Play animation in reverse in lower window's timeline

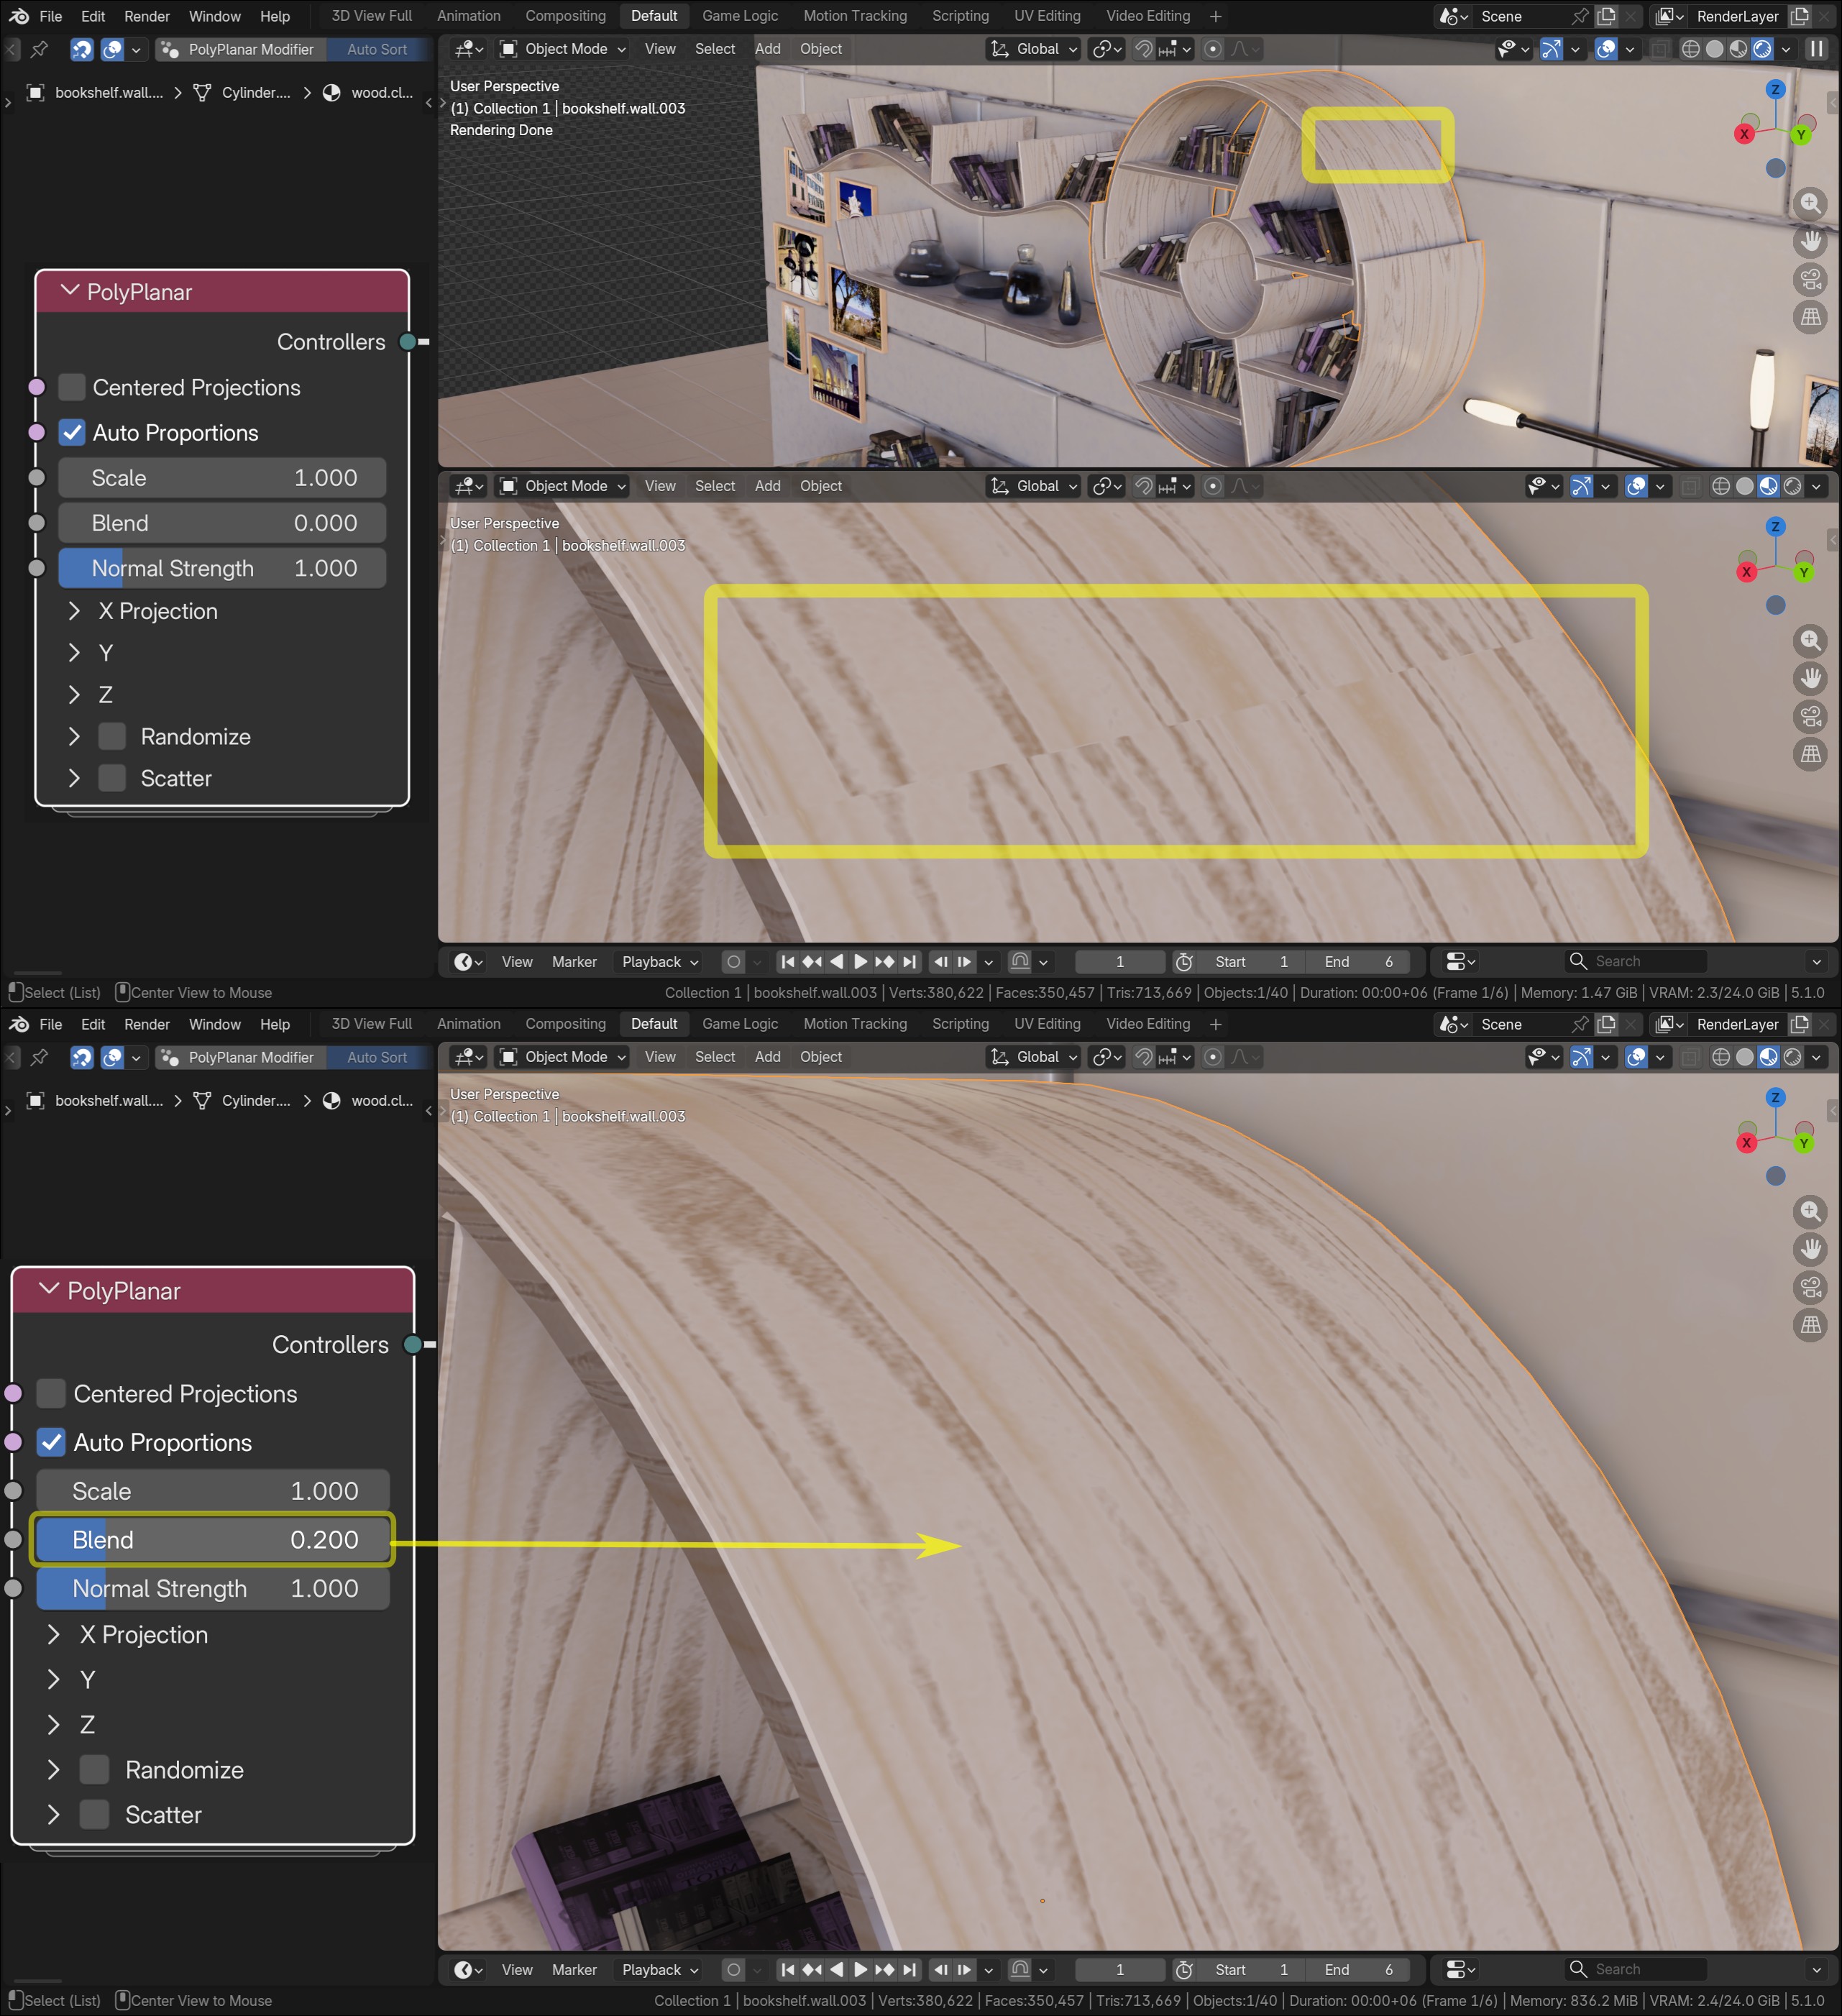click(836, 1970)
